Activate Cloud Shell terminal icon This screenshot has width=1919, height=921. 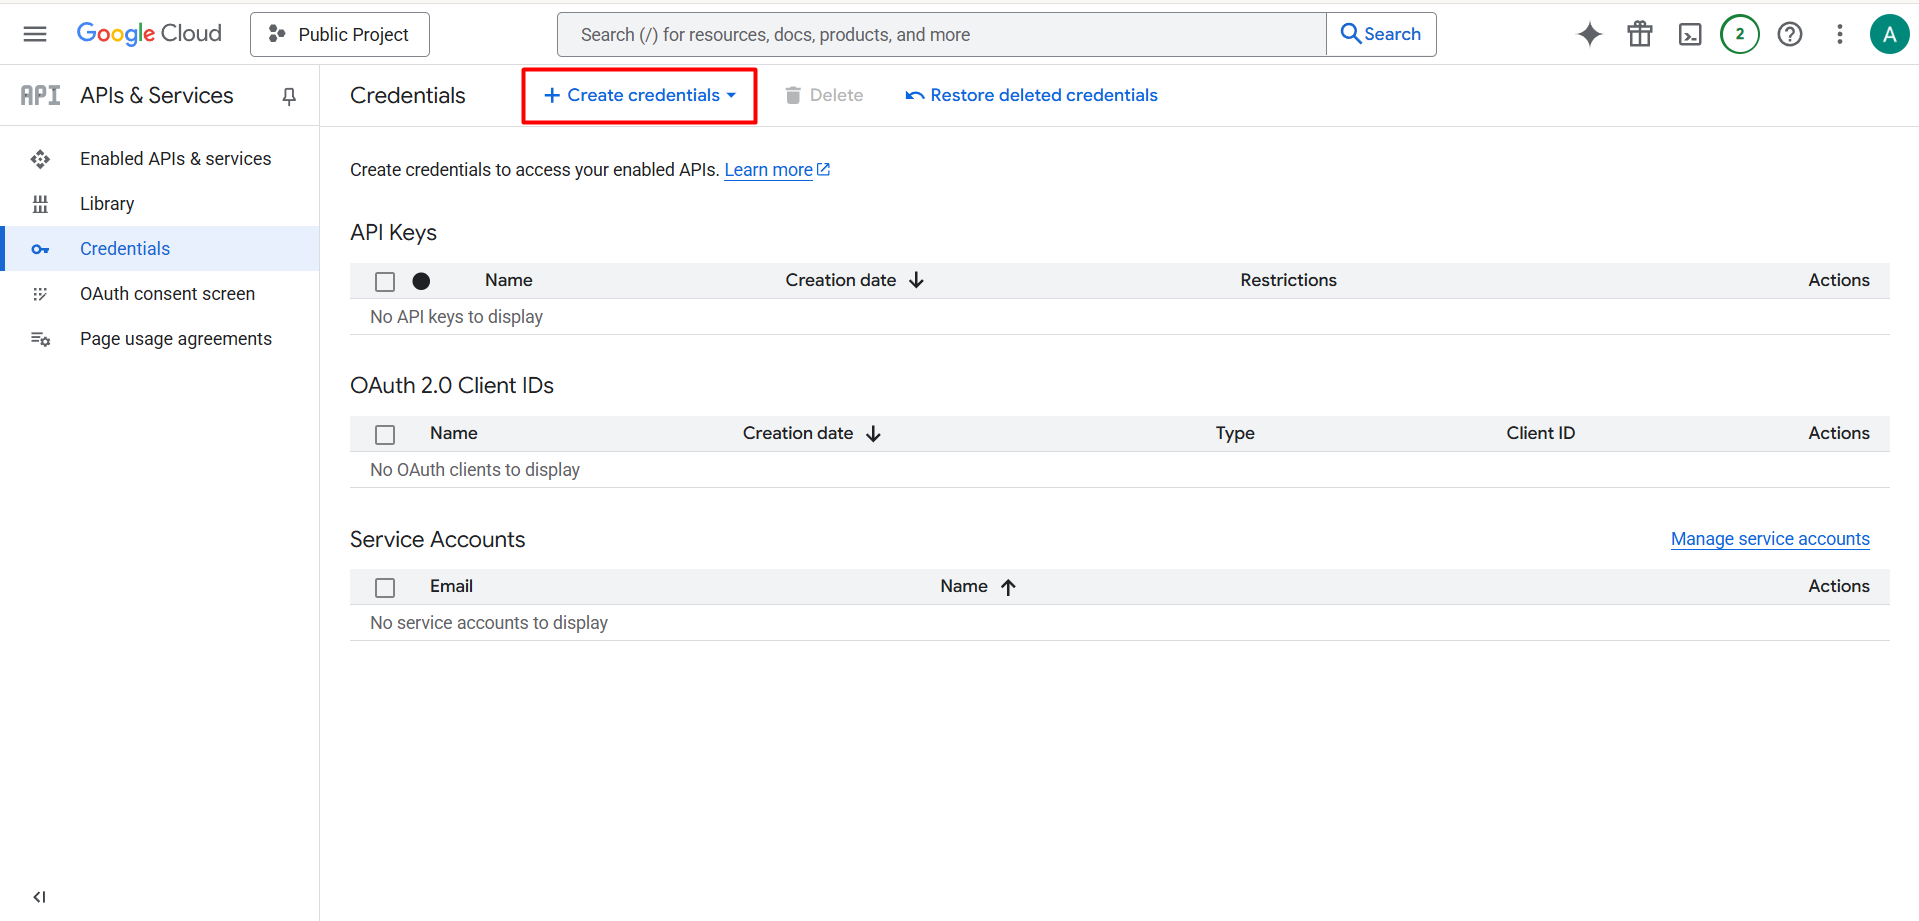(1690, 34)
